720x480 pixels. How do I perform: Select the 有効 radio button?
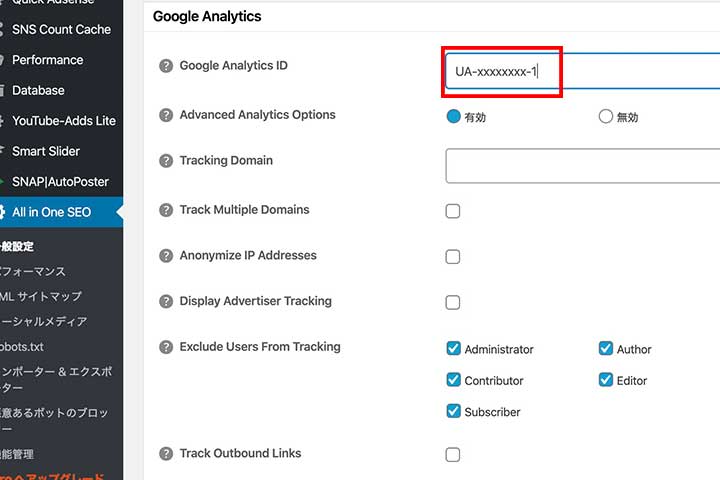click(x=453, y=116)
